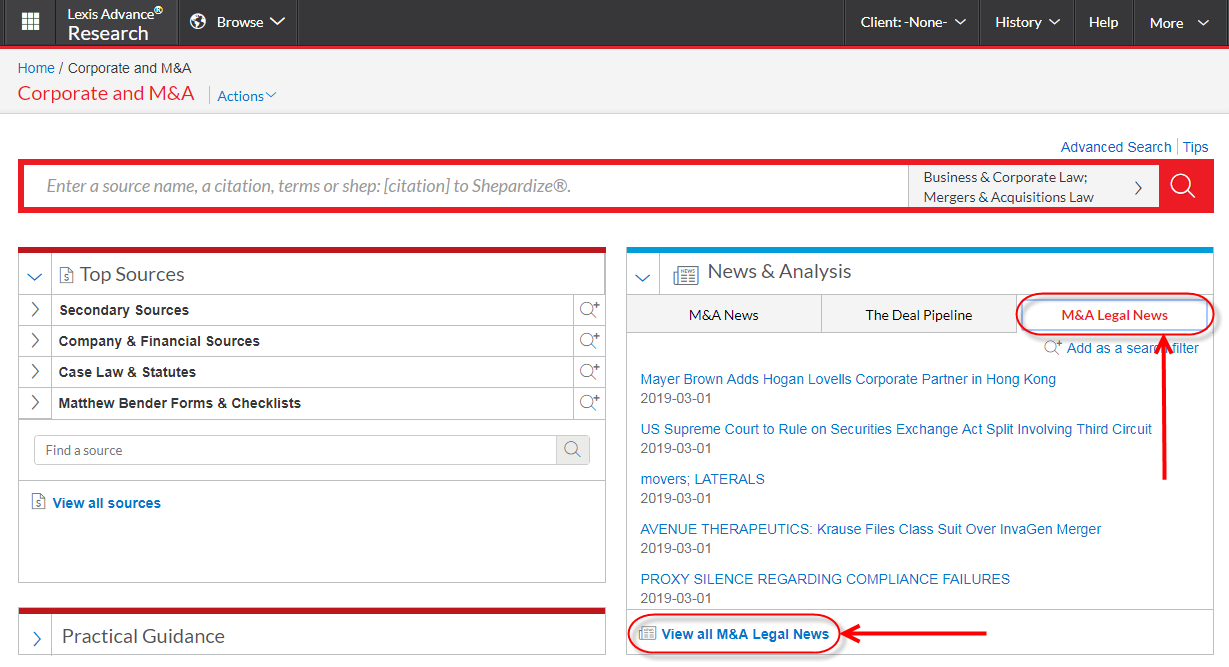Open US Supreme Court Securities Exchange Act article
The height and width of the screenshot is (667, 1229).
point(896,429)
